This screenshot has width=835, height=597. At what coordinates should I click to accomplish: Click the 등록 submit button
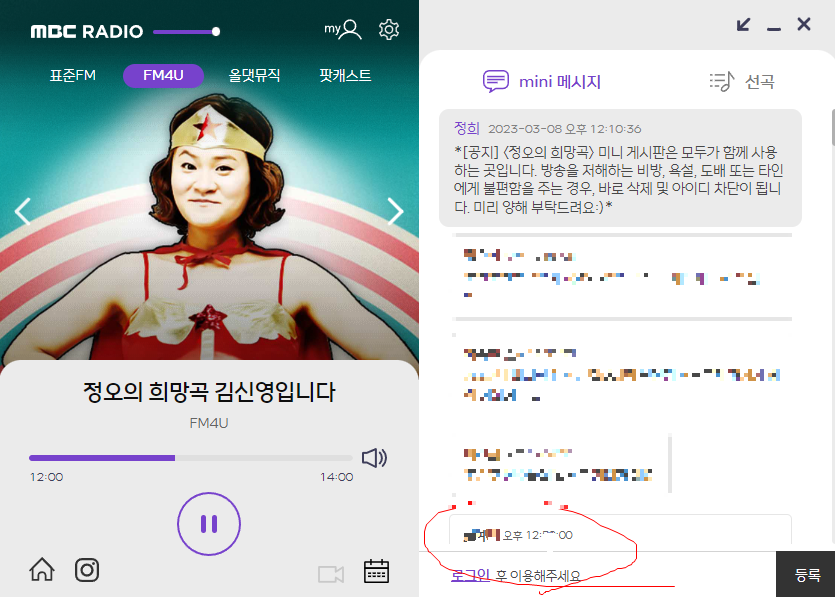point(806,574)
